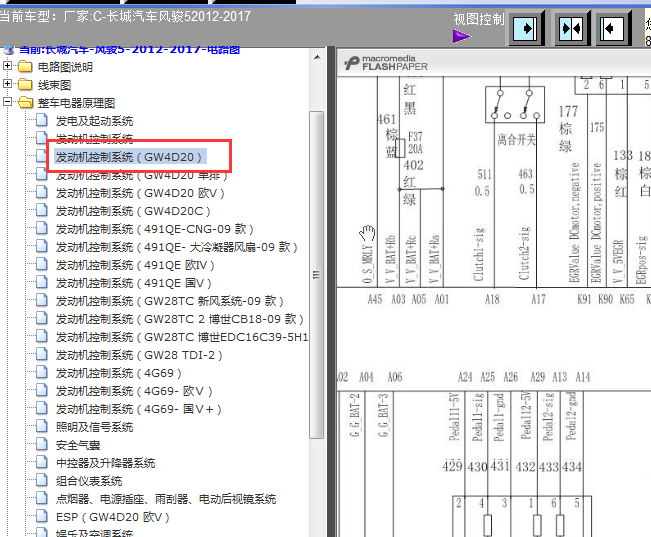The image size is (651, 537).
Task: Open 发动机控制系统（491QE 欧IV）
Action: click(x=135, y=265)
